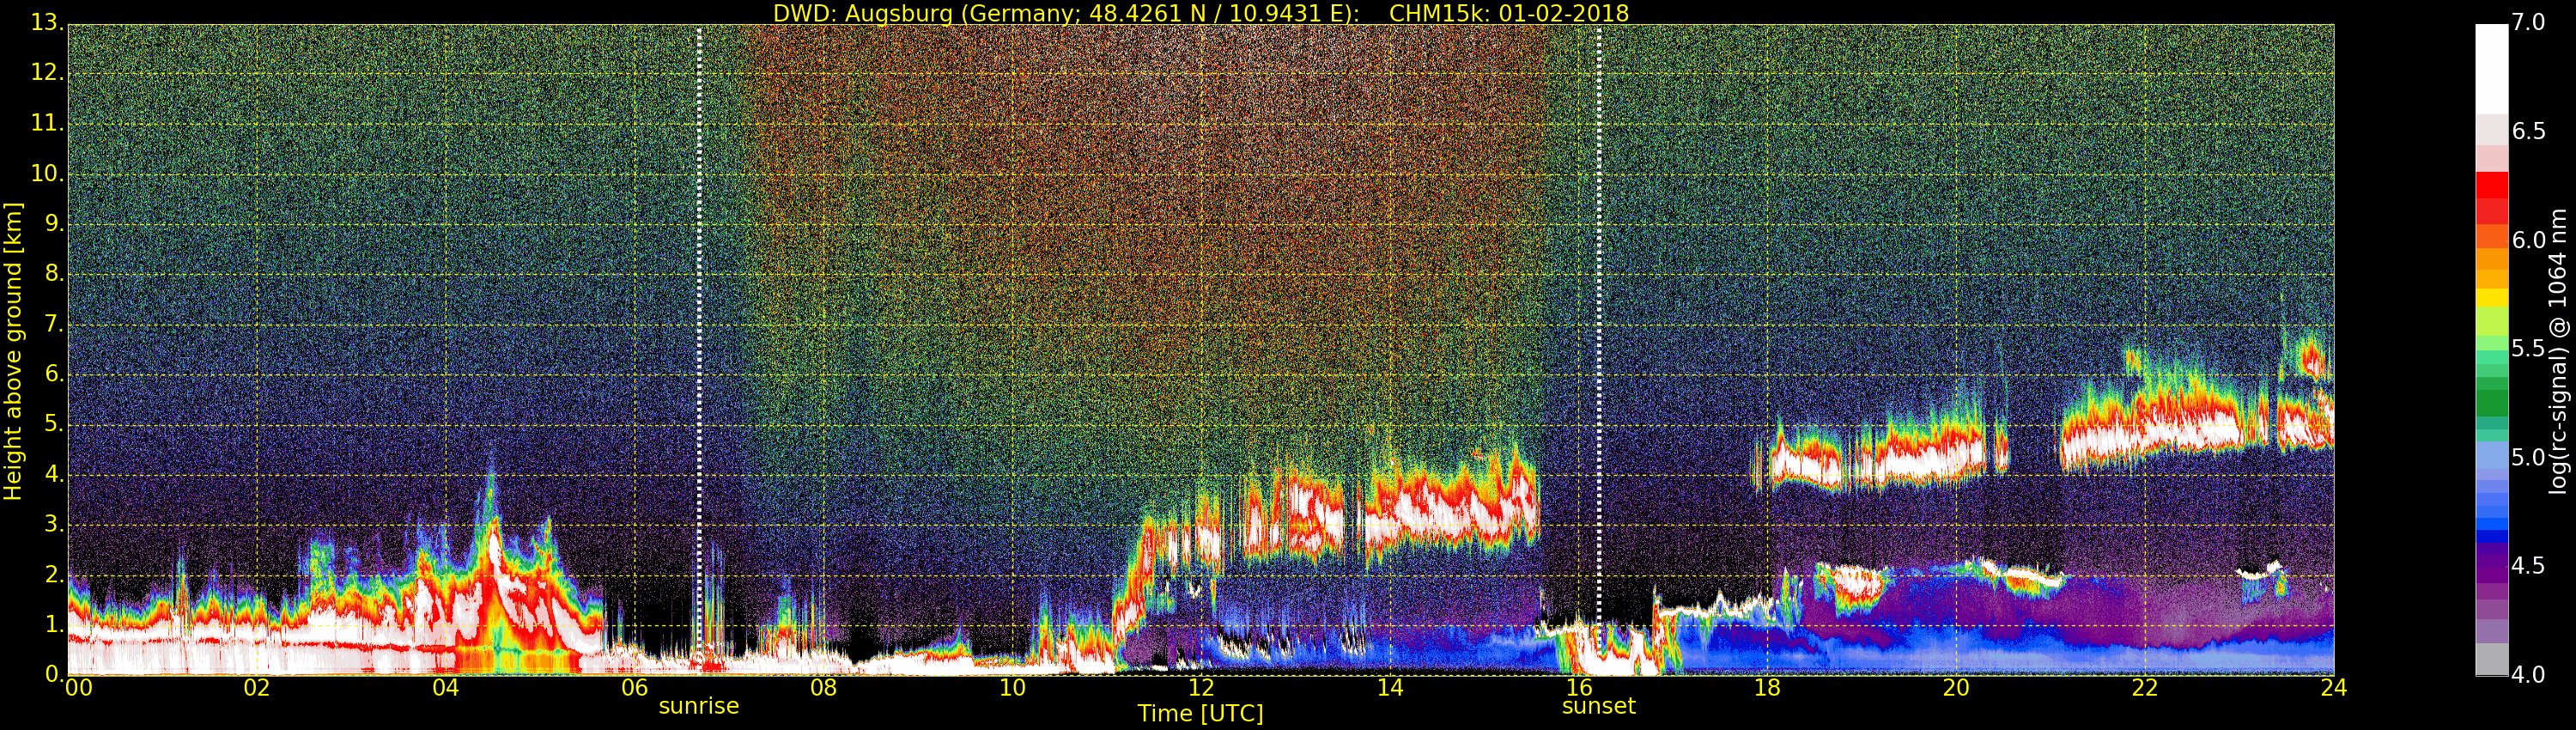Click time axis tick label '08'

[x=823, y=688]
